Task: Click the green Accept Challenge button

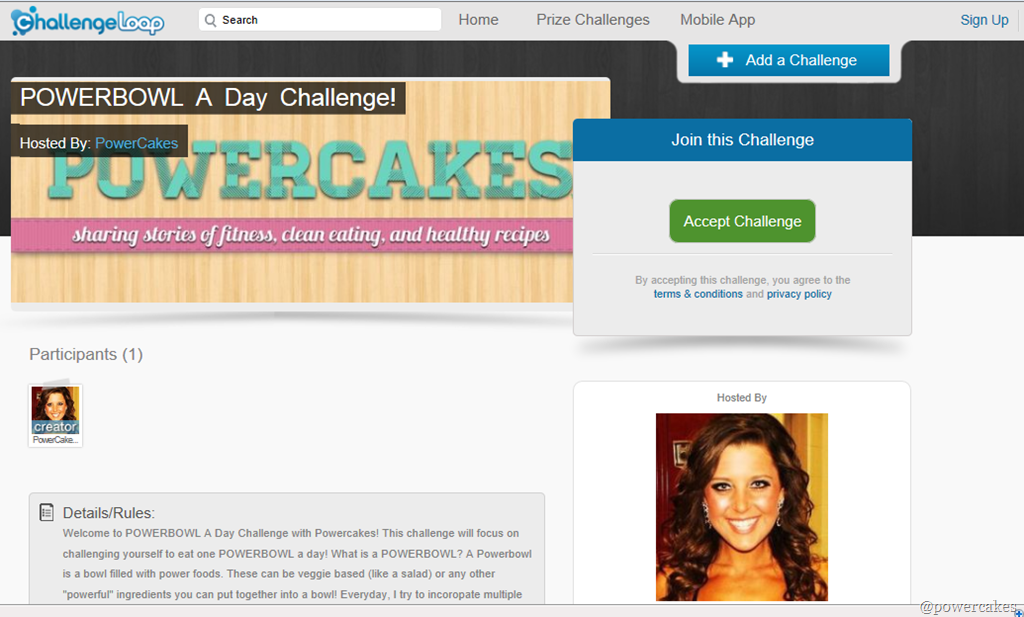Action: [x=743, y=221]
